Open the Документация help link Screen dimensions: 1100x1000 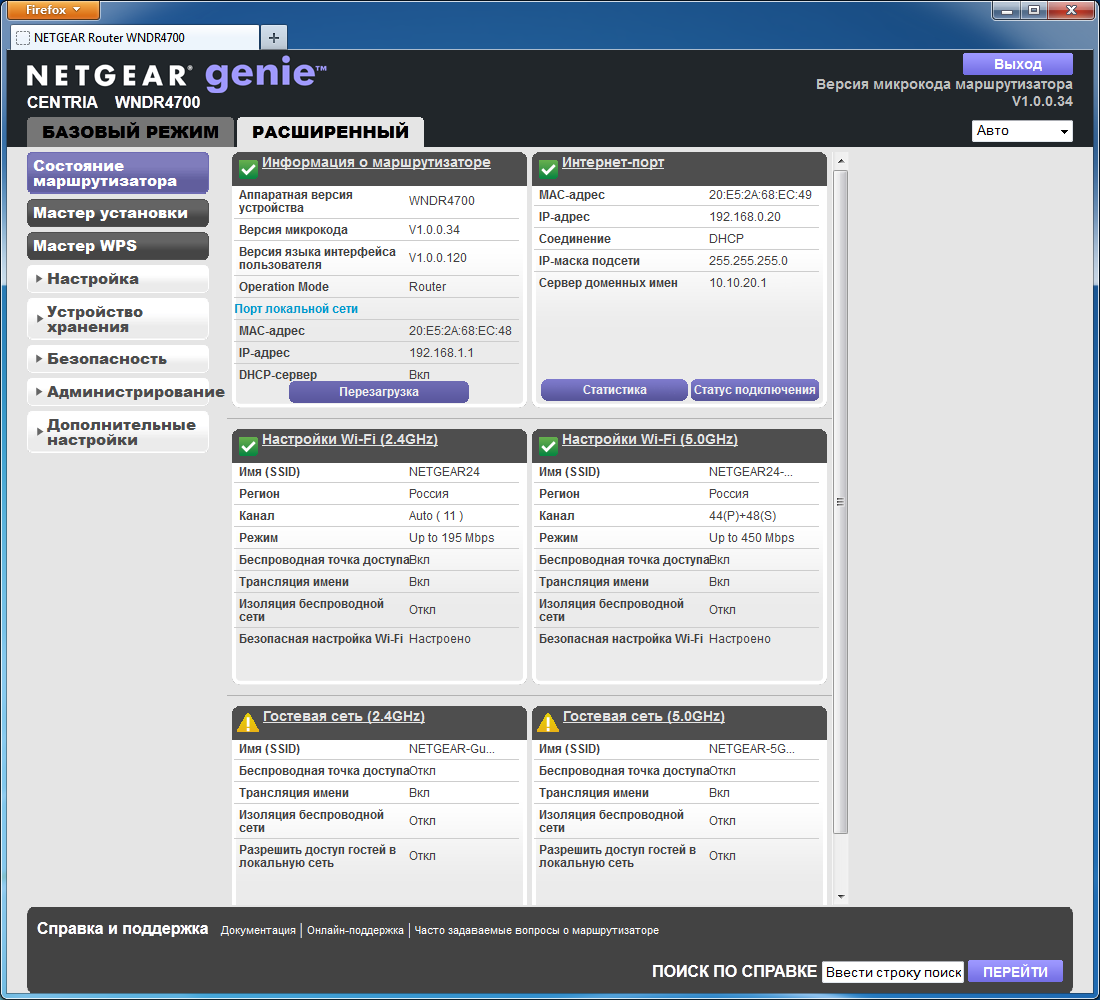click(x=258, y=930)
